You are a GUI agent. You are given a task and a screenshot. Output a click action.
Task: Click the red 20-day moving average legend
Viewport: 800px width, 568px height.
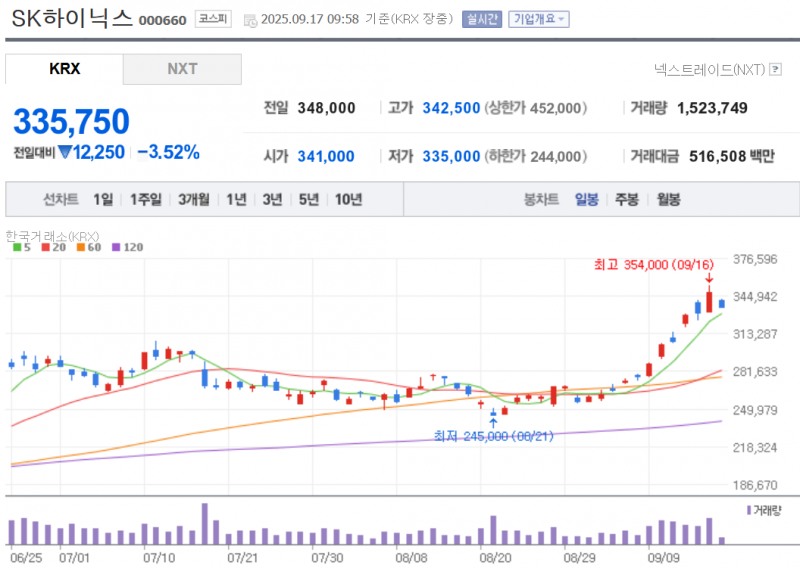click(54, 248)
